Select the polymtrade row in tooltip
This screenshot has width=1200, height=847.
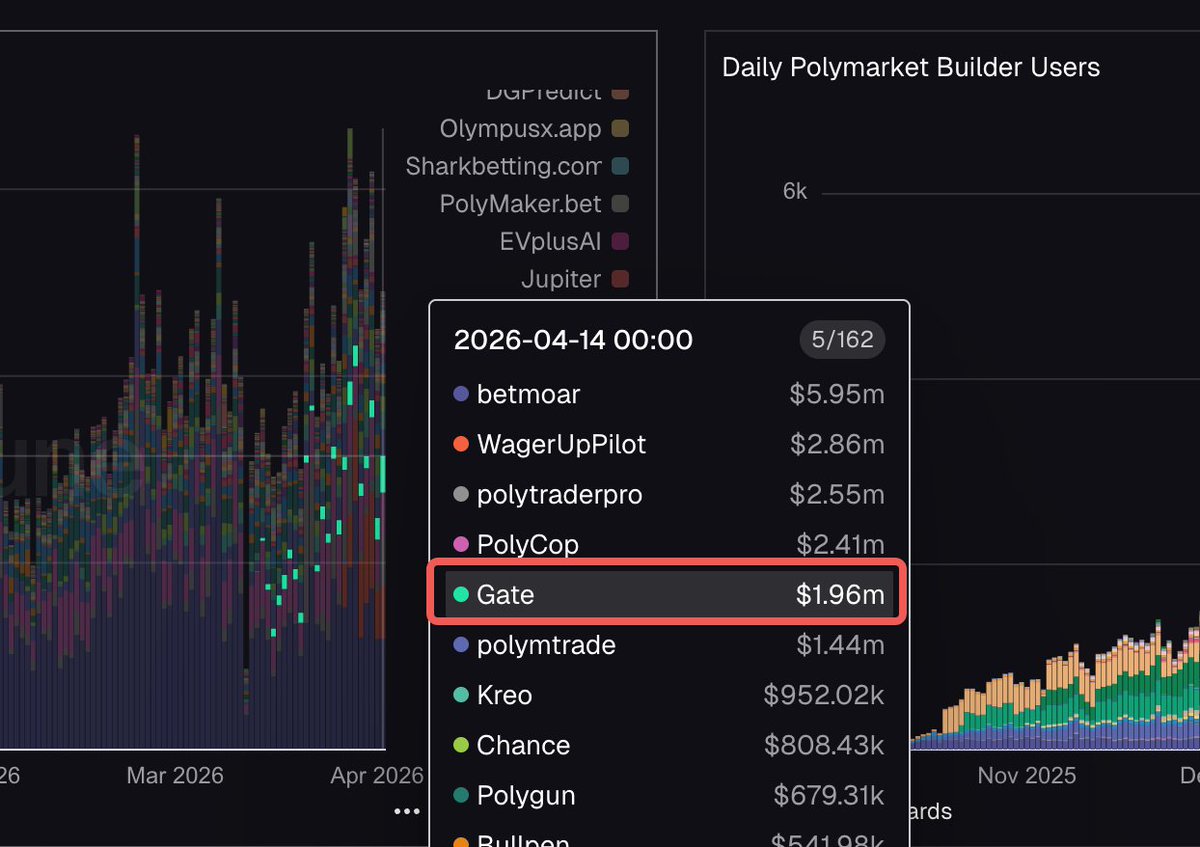669,645
